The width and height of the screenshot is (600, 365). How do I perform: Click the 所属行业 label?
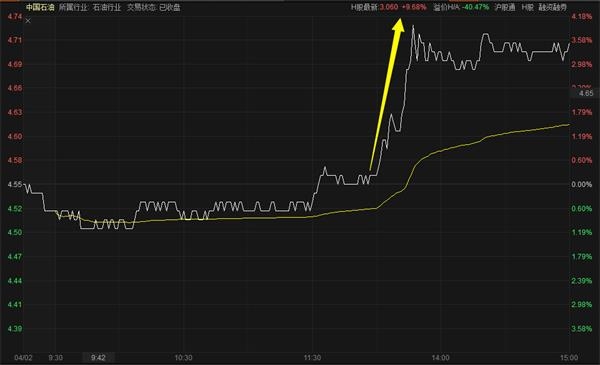coord(73,7)
